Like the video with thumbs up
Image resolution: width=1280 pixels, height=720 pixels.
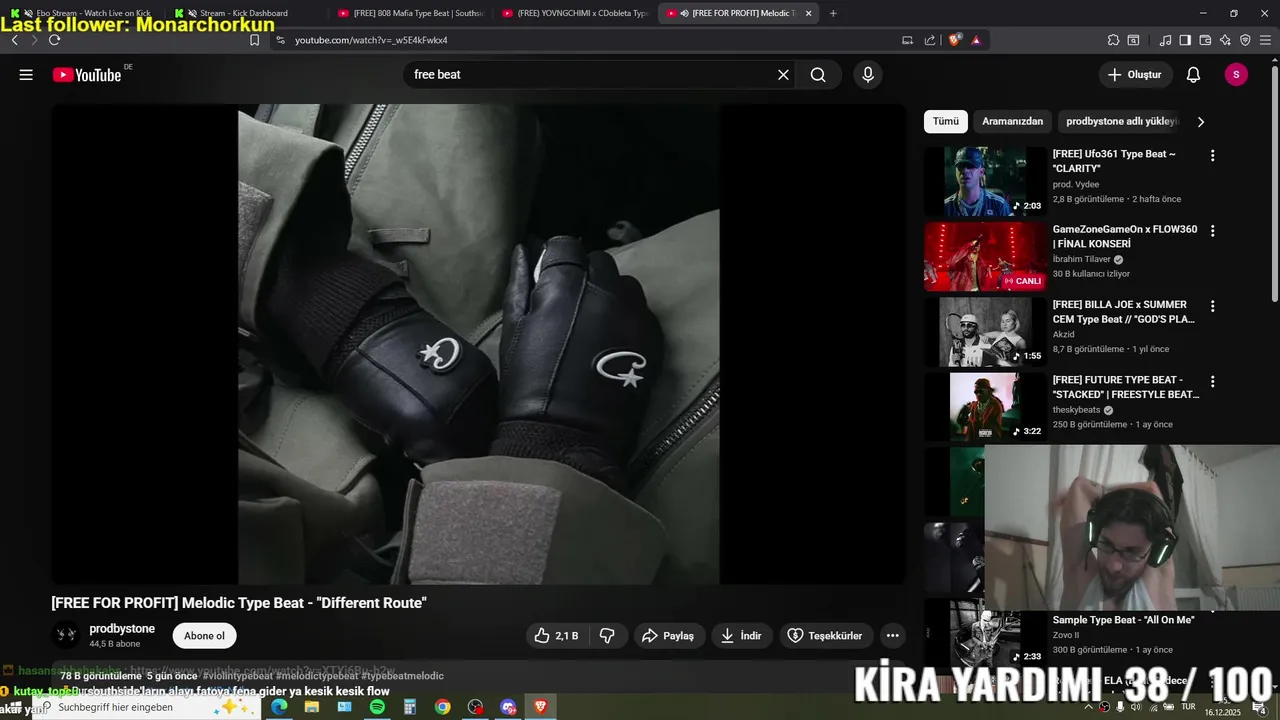(558, 636)
